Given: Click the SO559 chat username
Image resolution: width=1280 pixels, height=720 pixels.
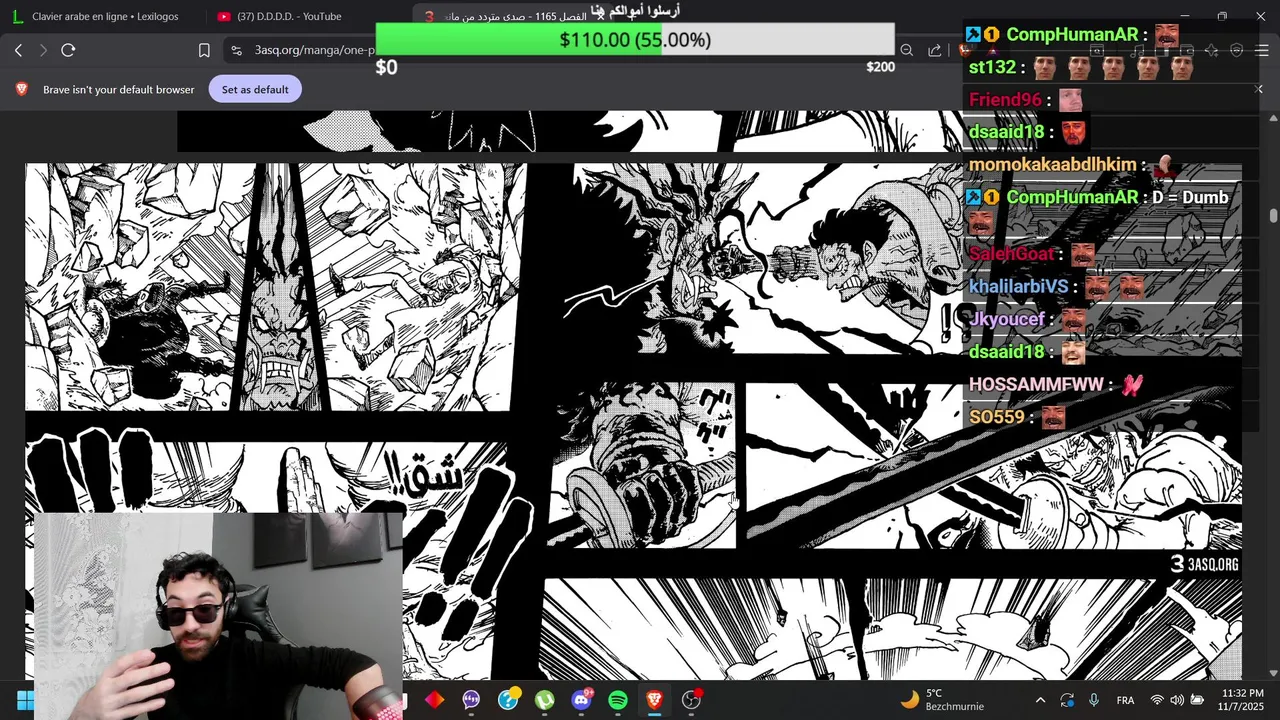Looking at the screenshot, I should tap(997, 417).
